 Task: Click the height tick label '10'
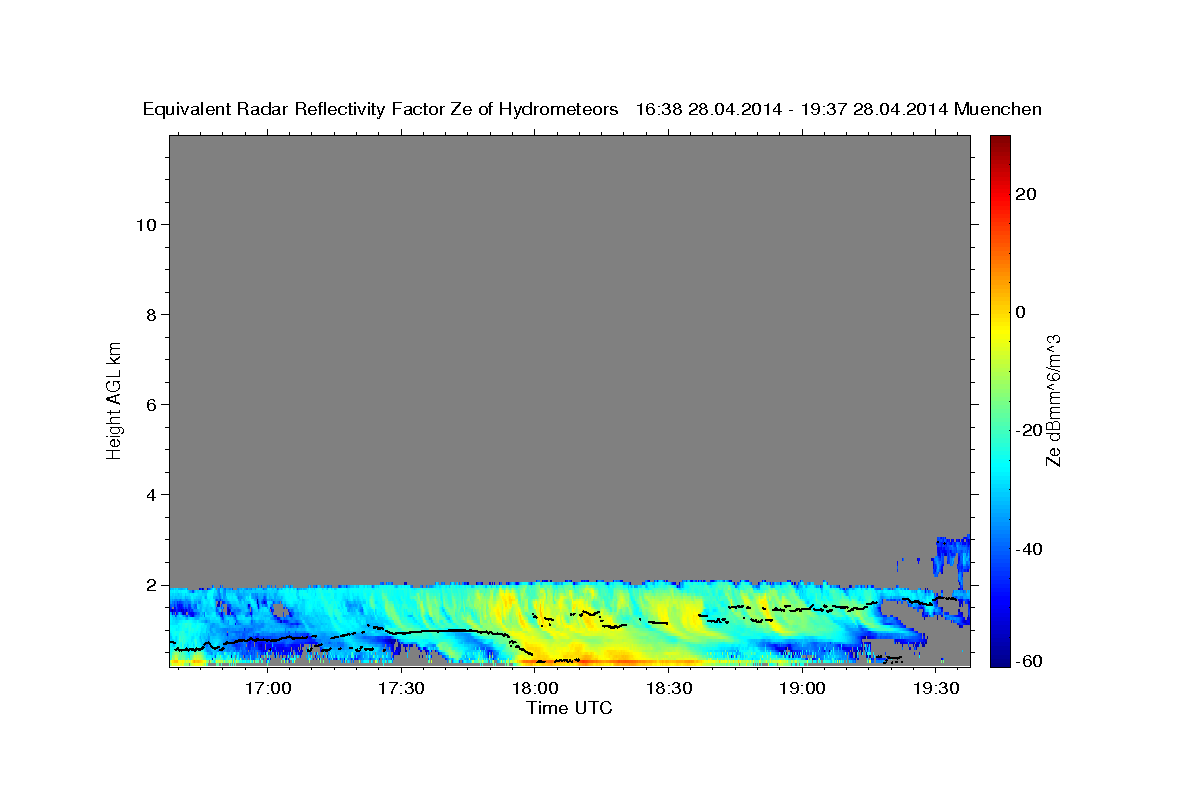[145, 224]
